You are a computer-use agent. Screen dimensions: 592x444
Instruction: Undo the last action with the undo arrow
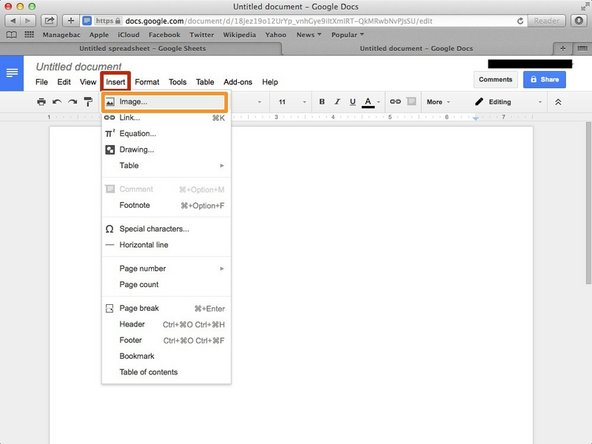[x=57, y=102]
